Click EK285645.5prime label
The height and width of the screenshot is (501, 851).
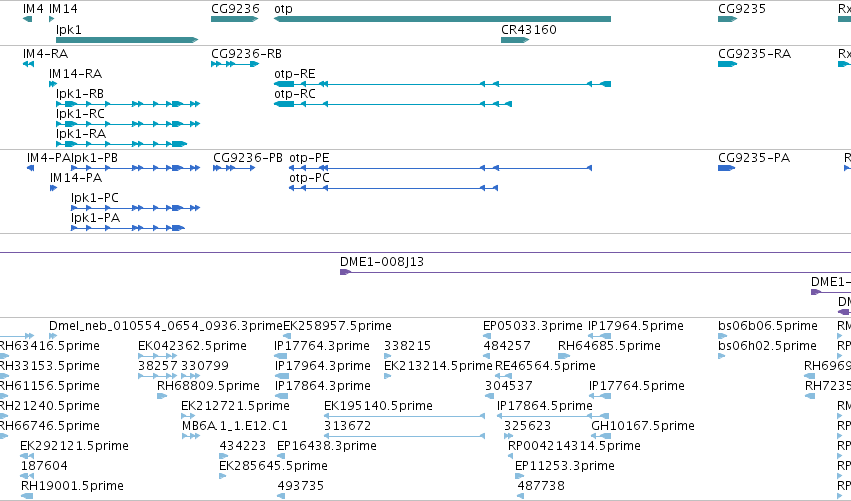pyautogui.click(x=274, y=466)
